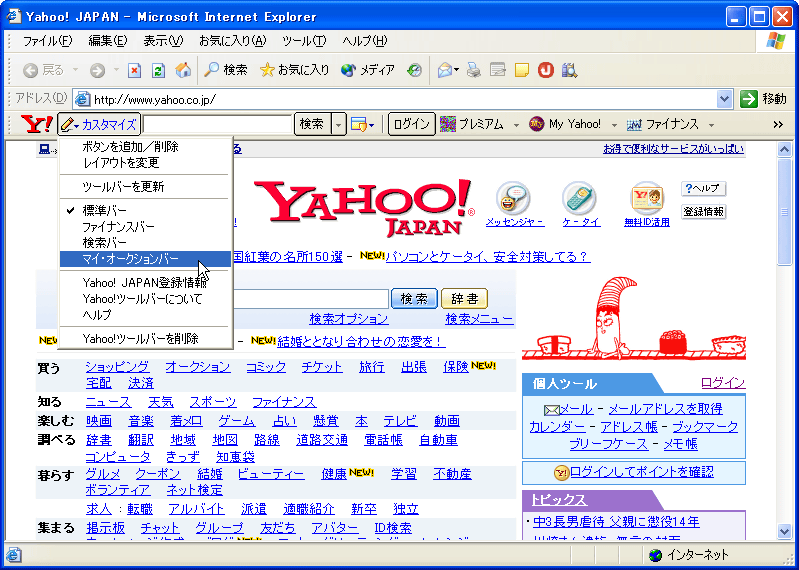Click the ?ヘルプ button on page
The image size is (799, 570).
click(703, 188)
